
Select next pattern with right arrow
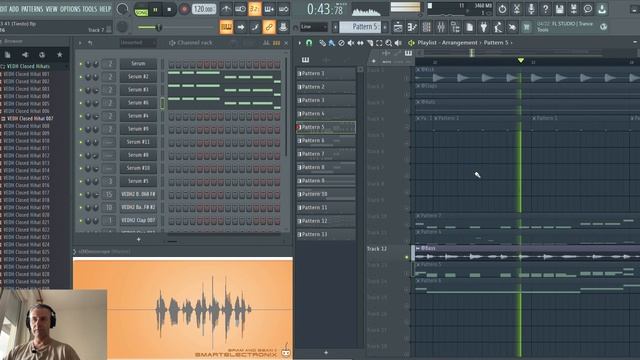tap(385, 27)
